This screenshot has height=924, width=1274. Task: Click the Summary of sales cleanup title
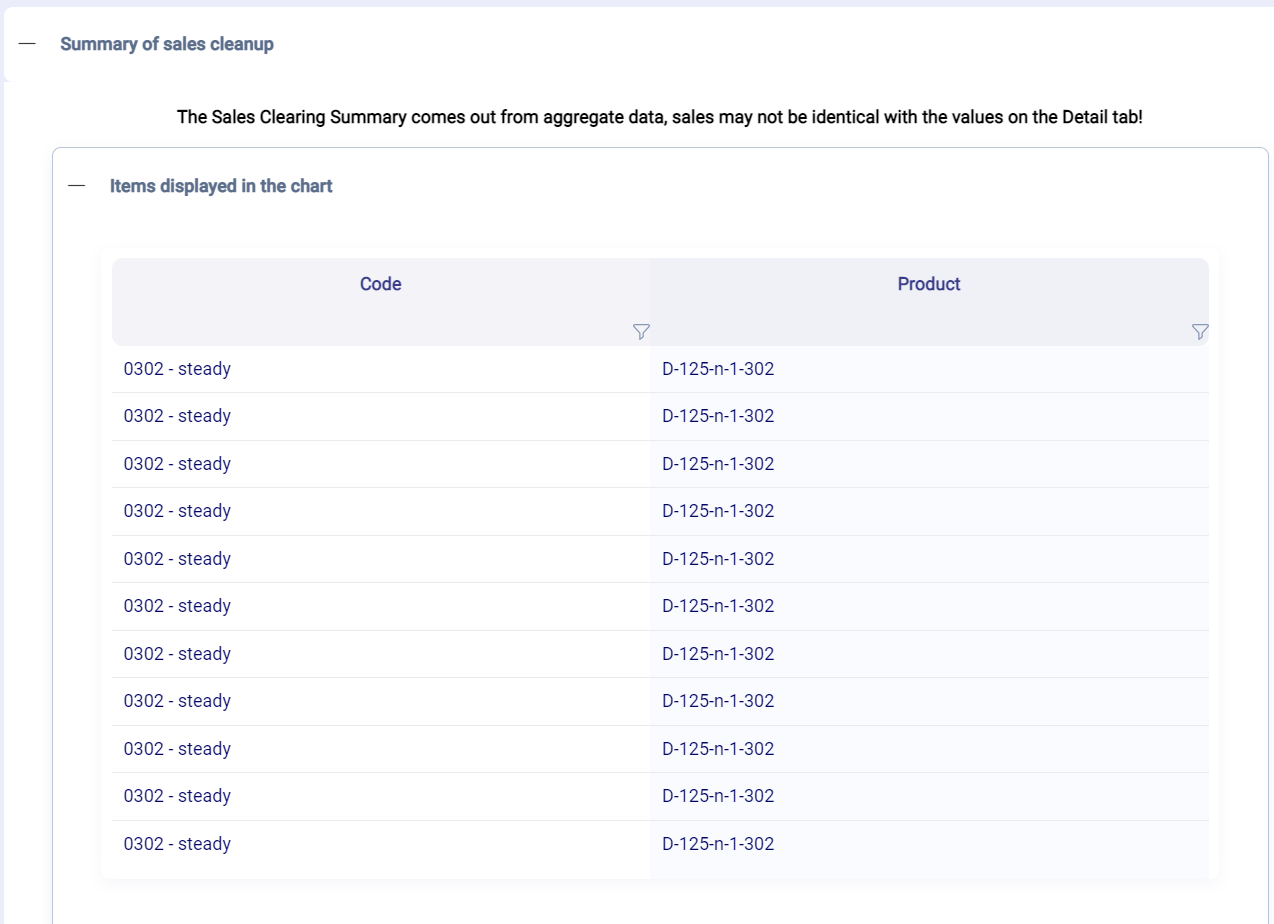(167, 44)
